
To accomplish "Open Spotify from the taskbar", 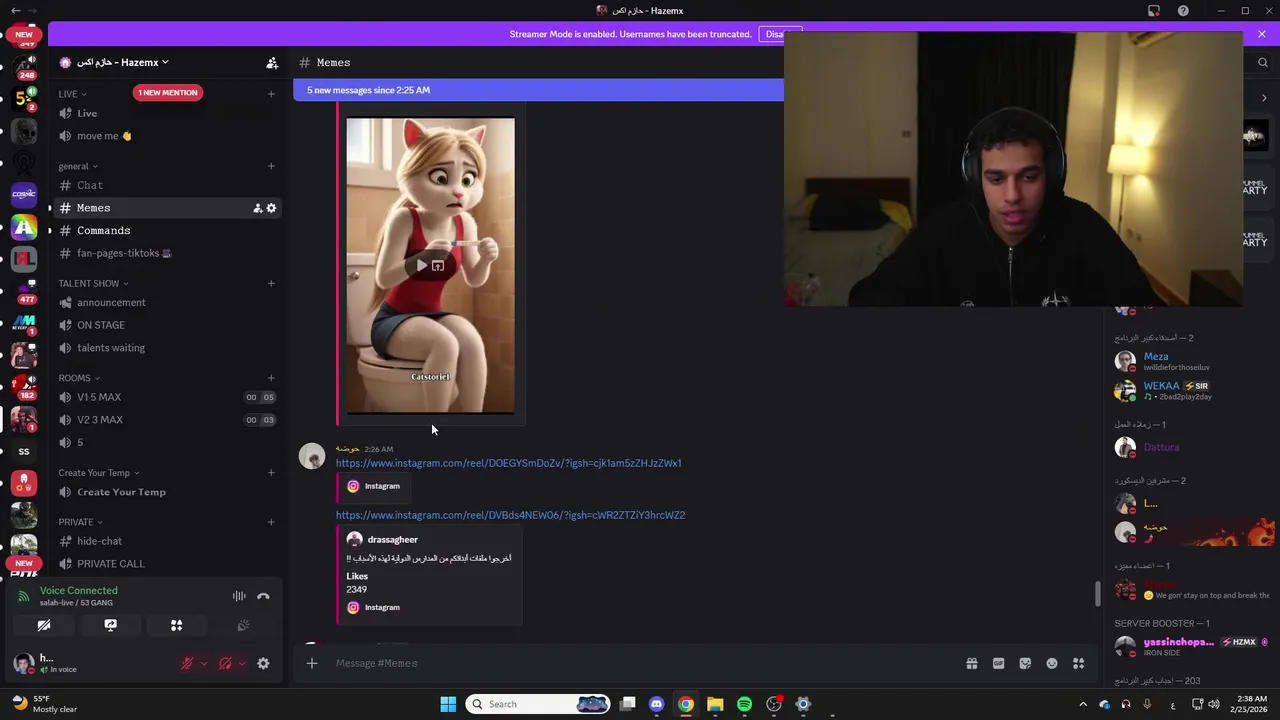I will (x=744, y=704).
